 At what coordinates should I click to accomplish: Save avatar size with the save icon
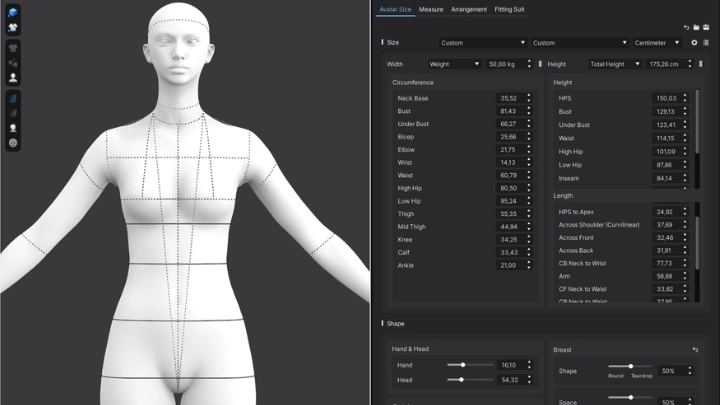[x=706, y=28]
